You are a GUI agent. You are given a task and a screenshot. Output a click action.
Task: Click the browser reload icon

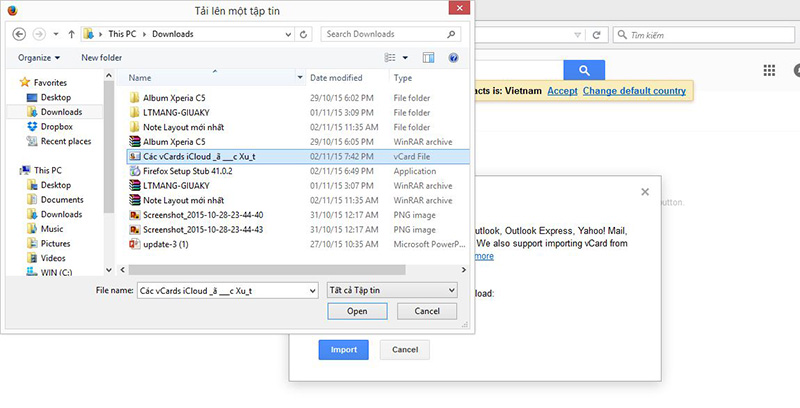point(596,35)
